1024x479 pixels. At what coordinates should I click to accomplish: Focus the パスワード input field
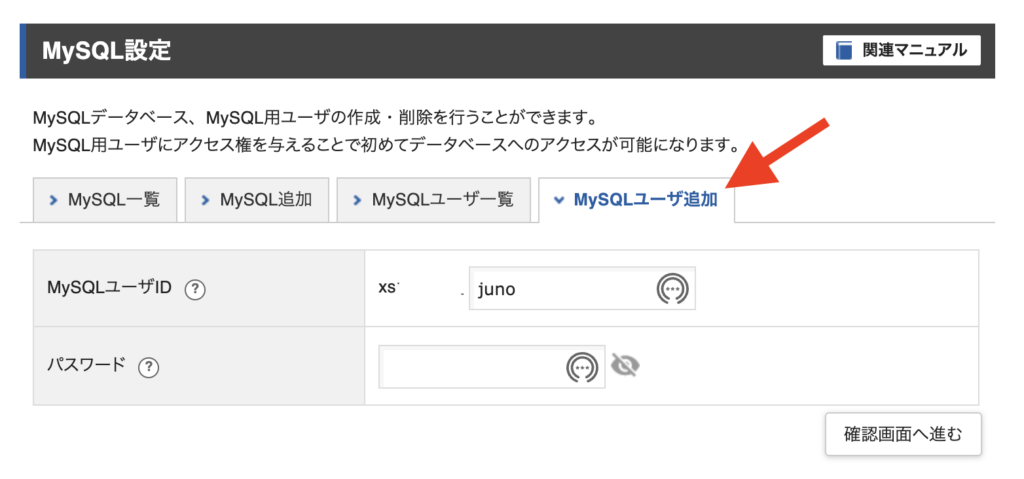[x=492, y=367]
